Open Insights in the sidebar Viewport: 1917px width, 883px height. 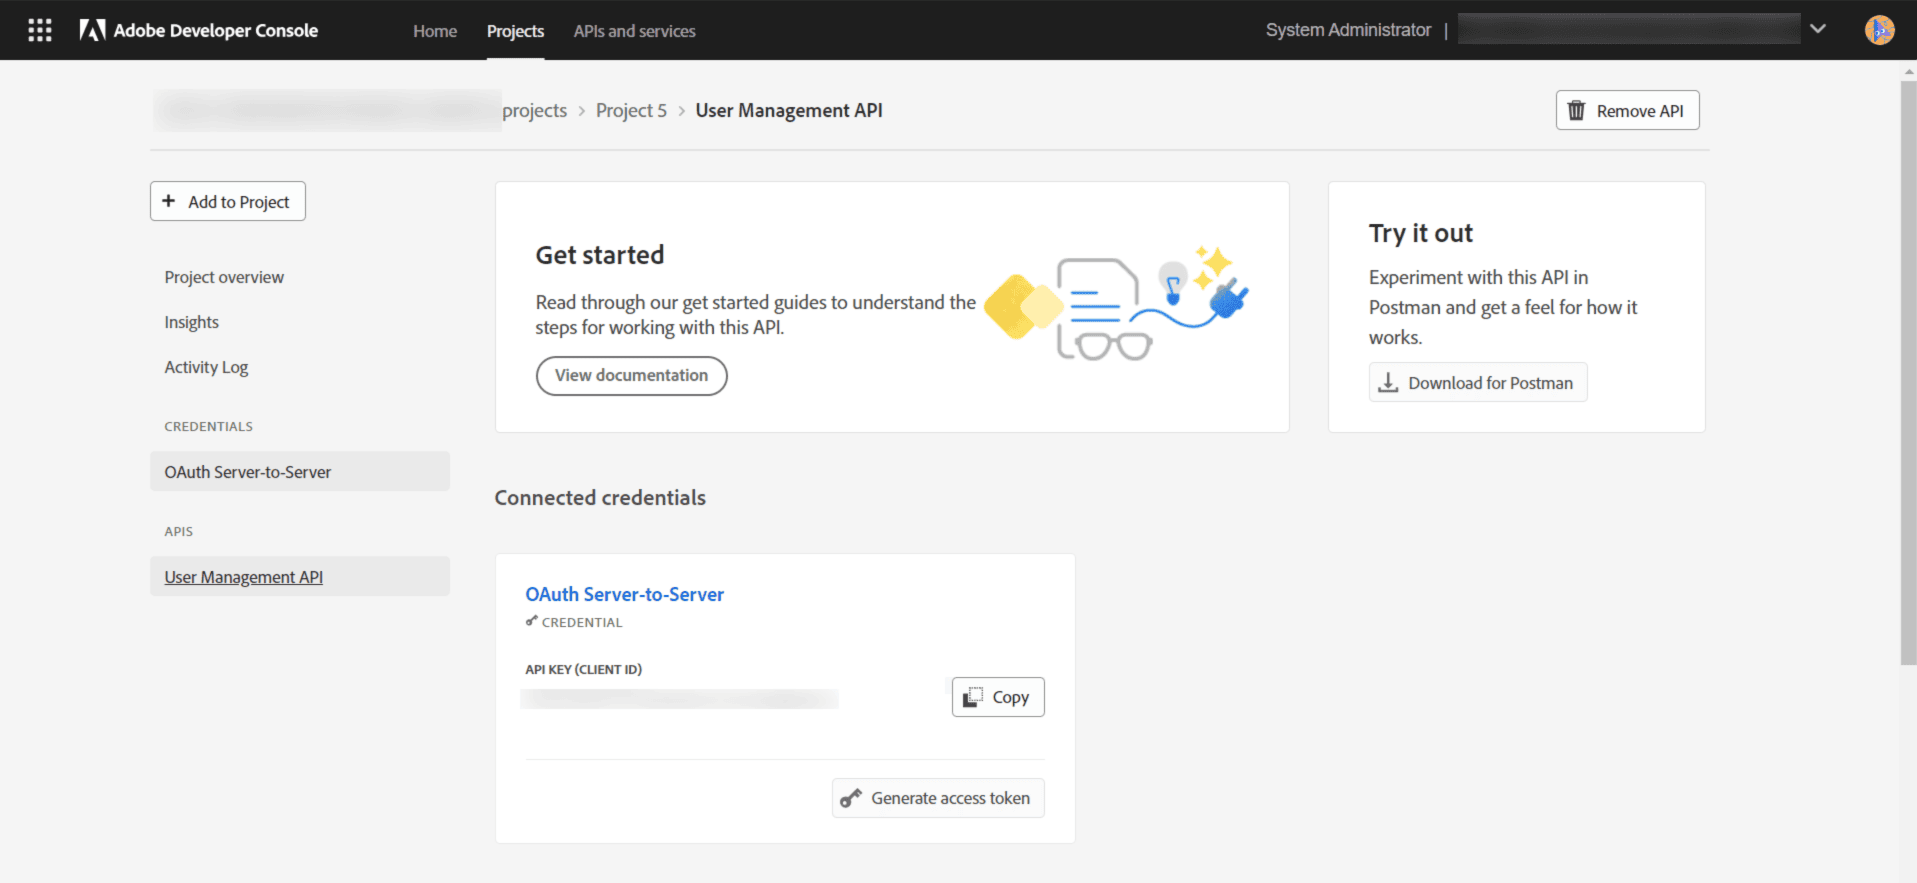tap(191, 322)
